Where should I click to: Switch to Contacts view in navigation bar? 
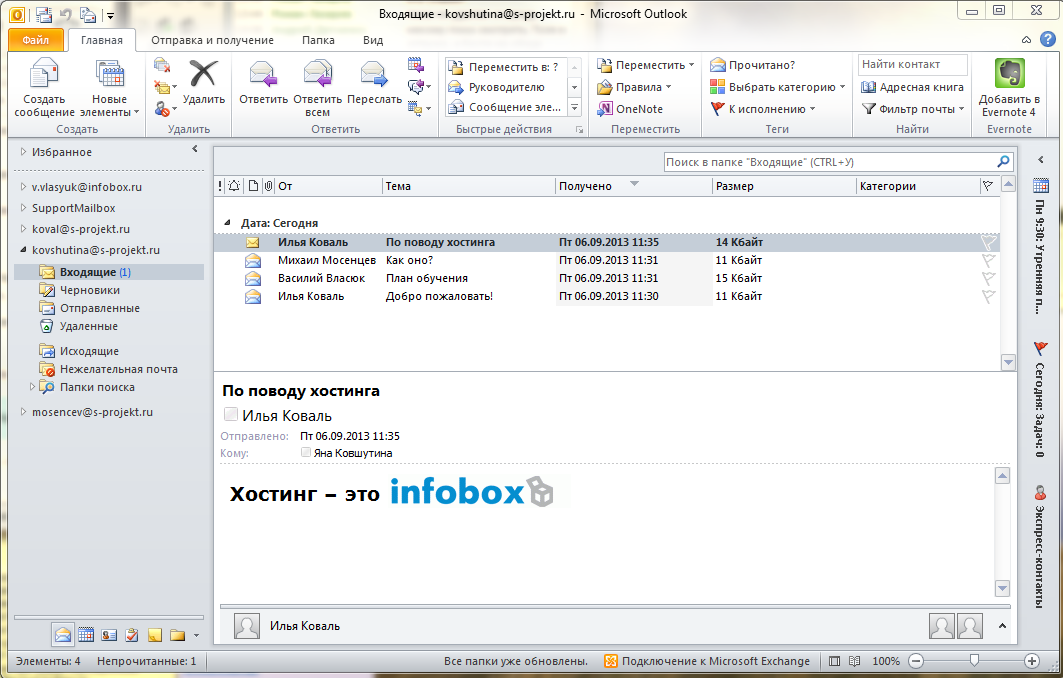(109, 635)
